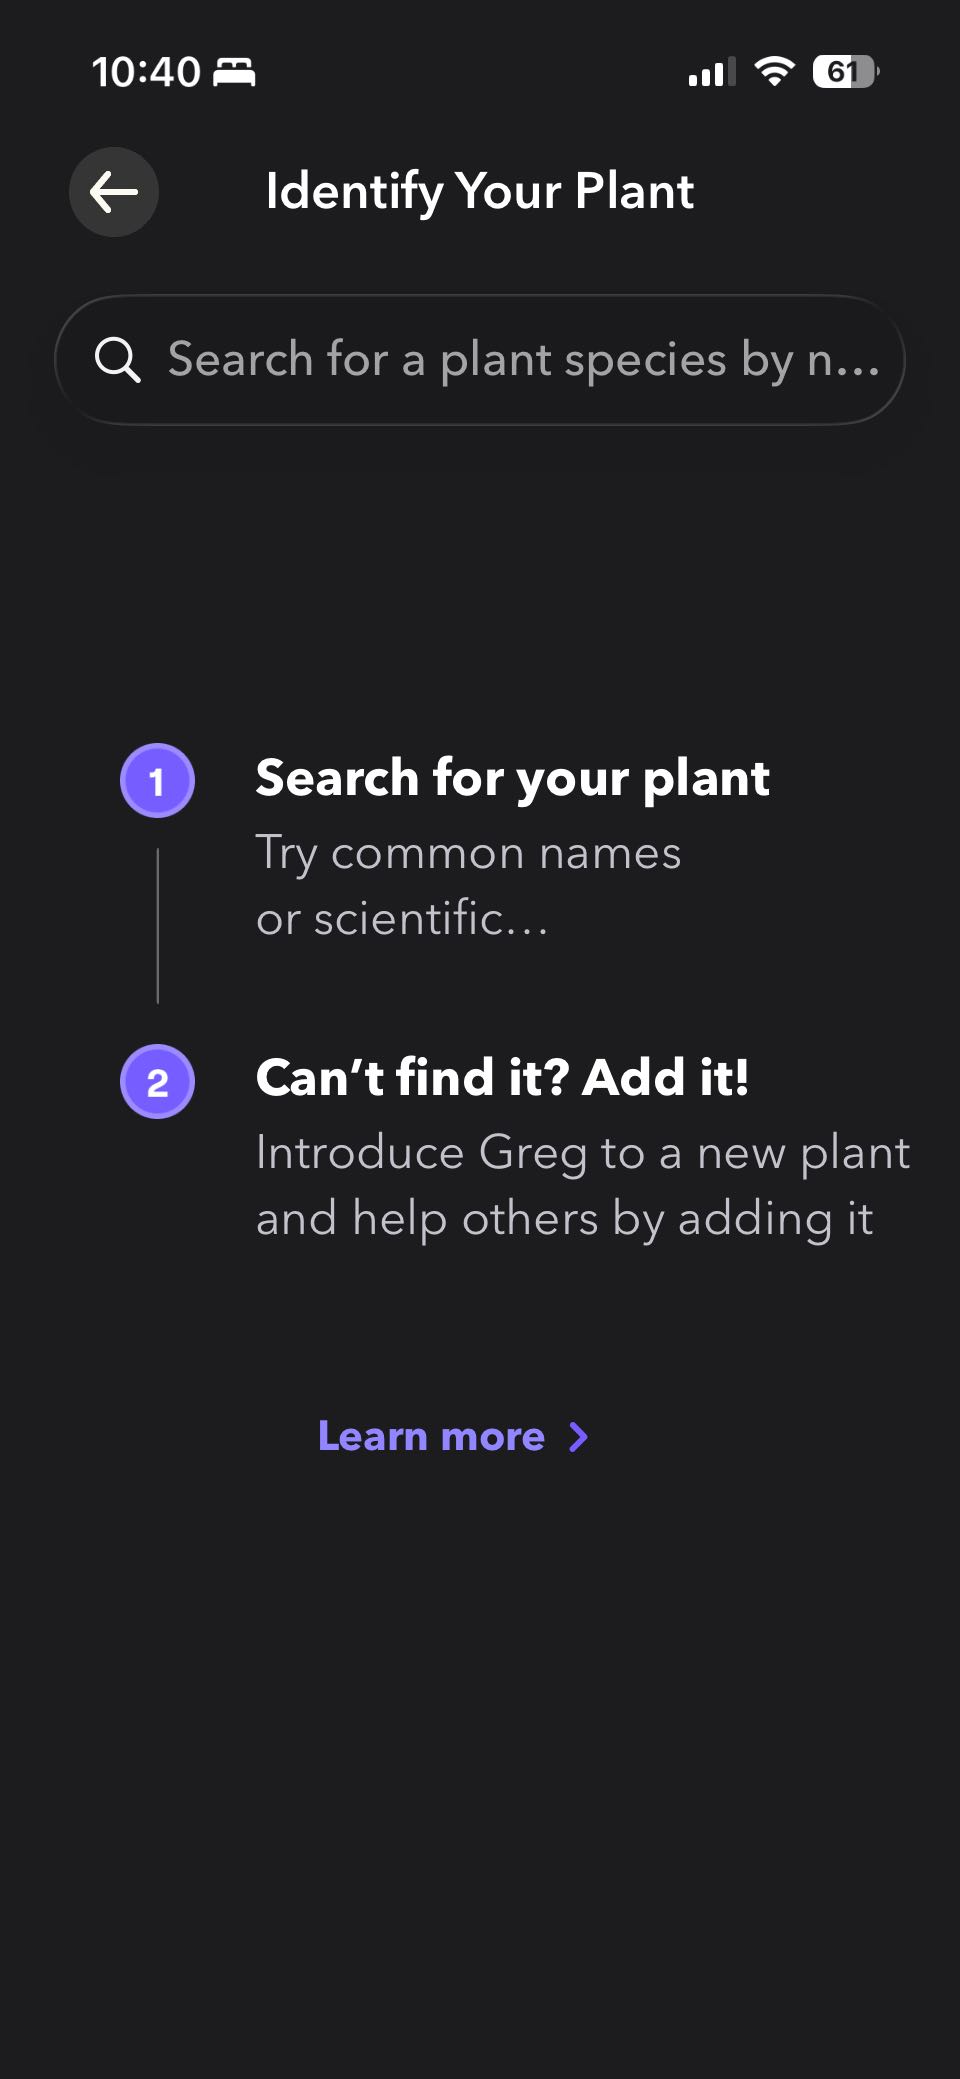Tap and help others by adding it line

coord(564,1220)
